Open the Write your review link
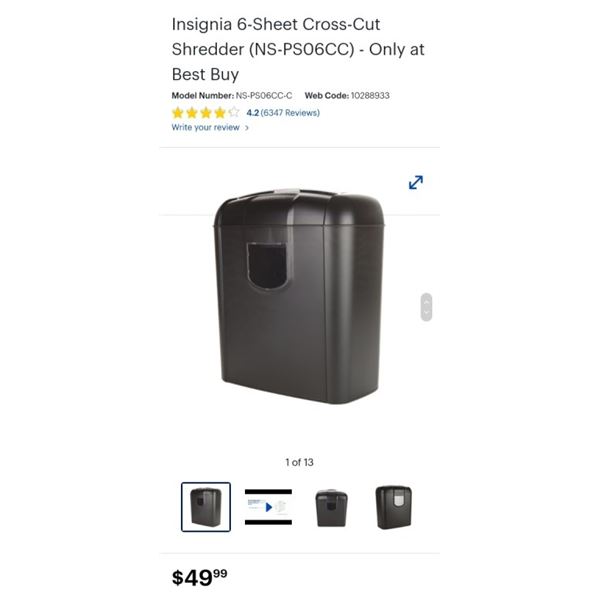Image resolution: width=600 pixels, height=600 pixels. (205, 127)
